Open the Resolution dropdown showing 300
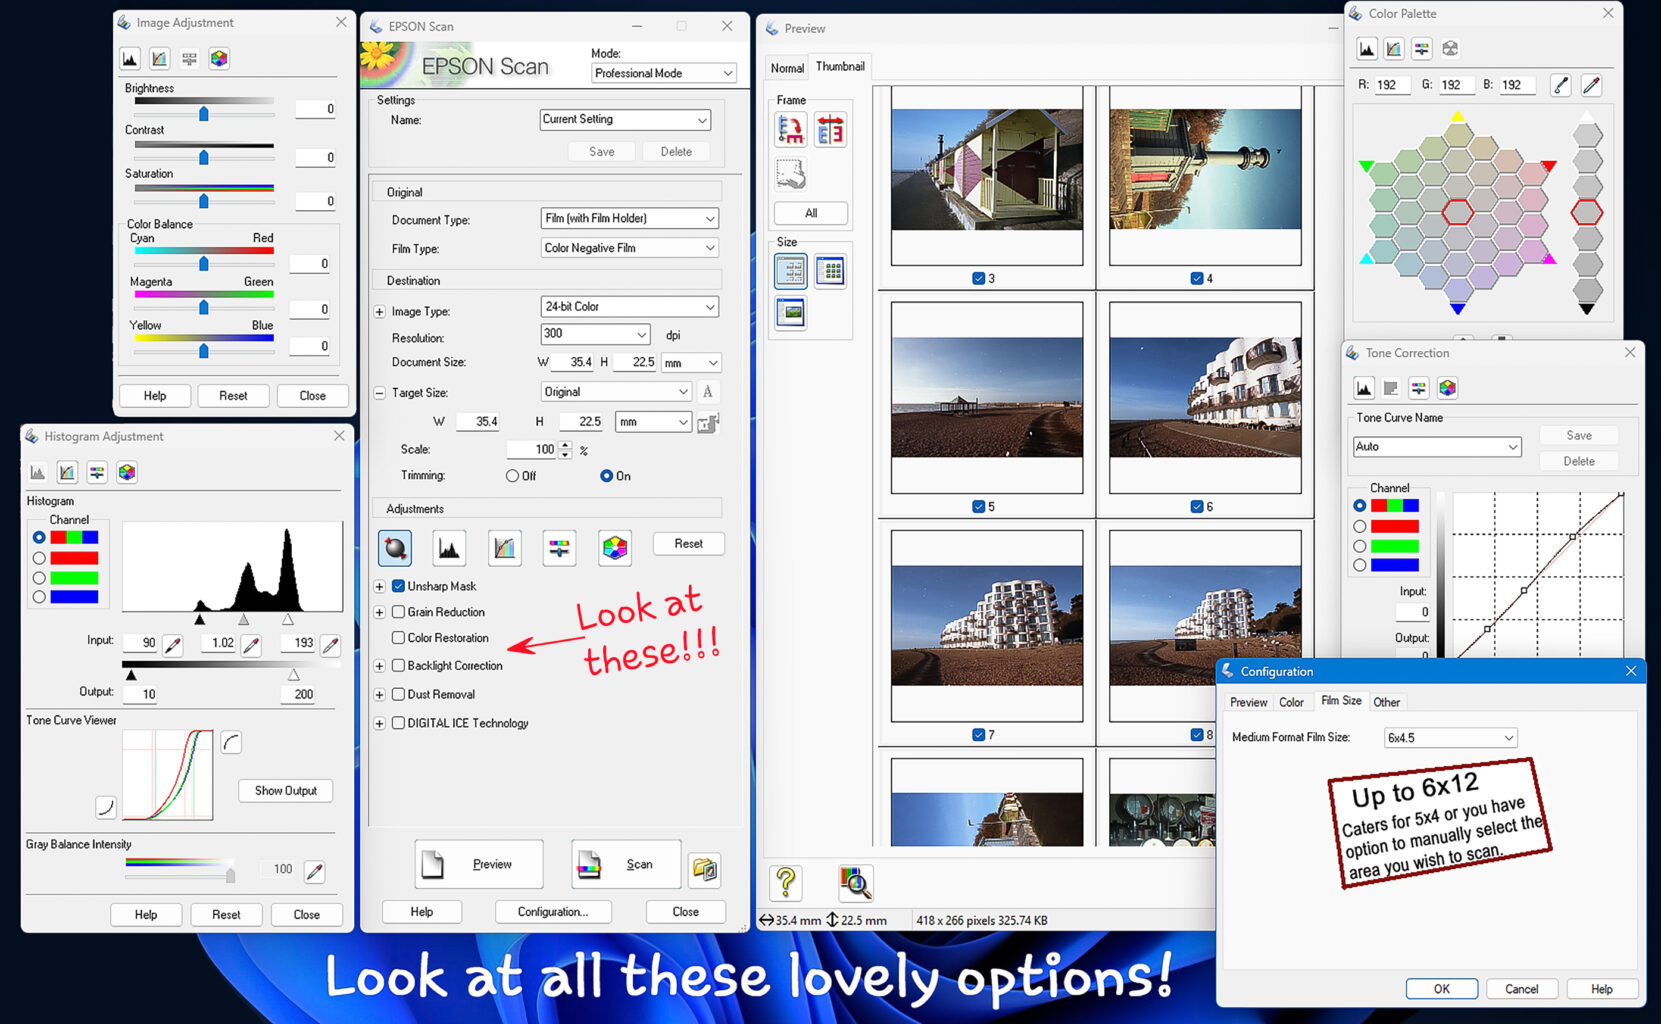1661x1024 pixels. point(595,334)
